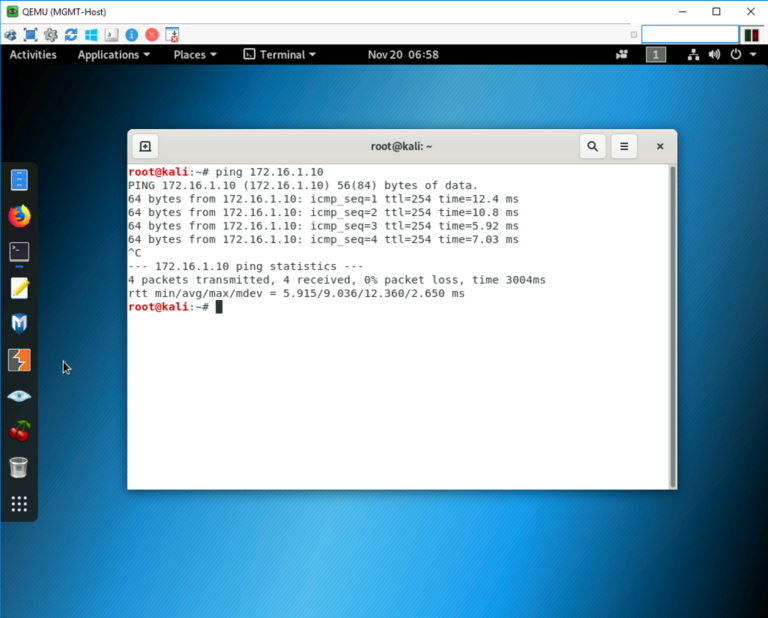768x618 pixels.
Task: Click the clock showing Nov 20 06:58
Action: [403, 54]
